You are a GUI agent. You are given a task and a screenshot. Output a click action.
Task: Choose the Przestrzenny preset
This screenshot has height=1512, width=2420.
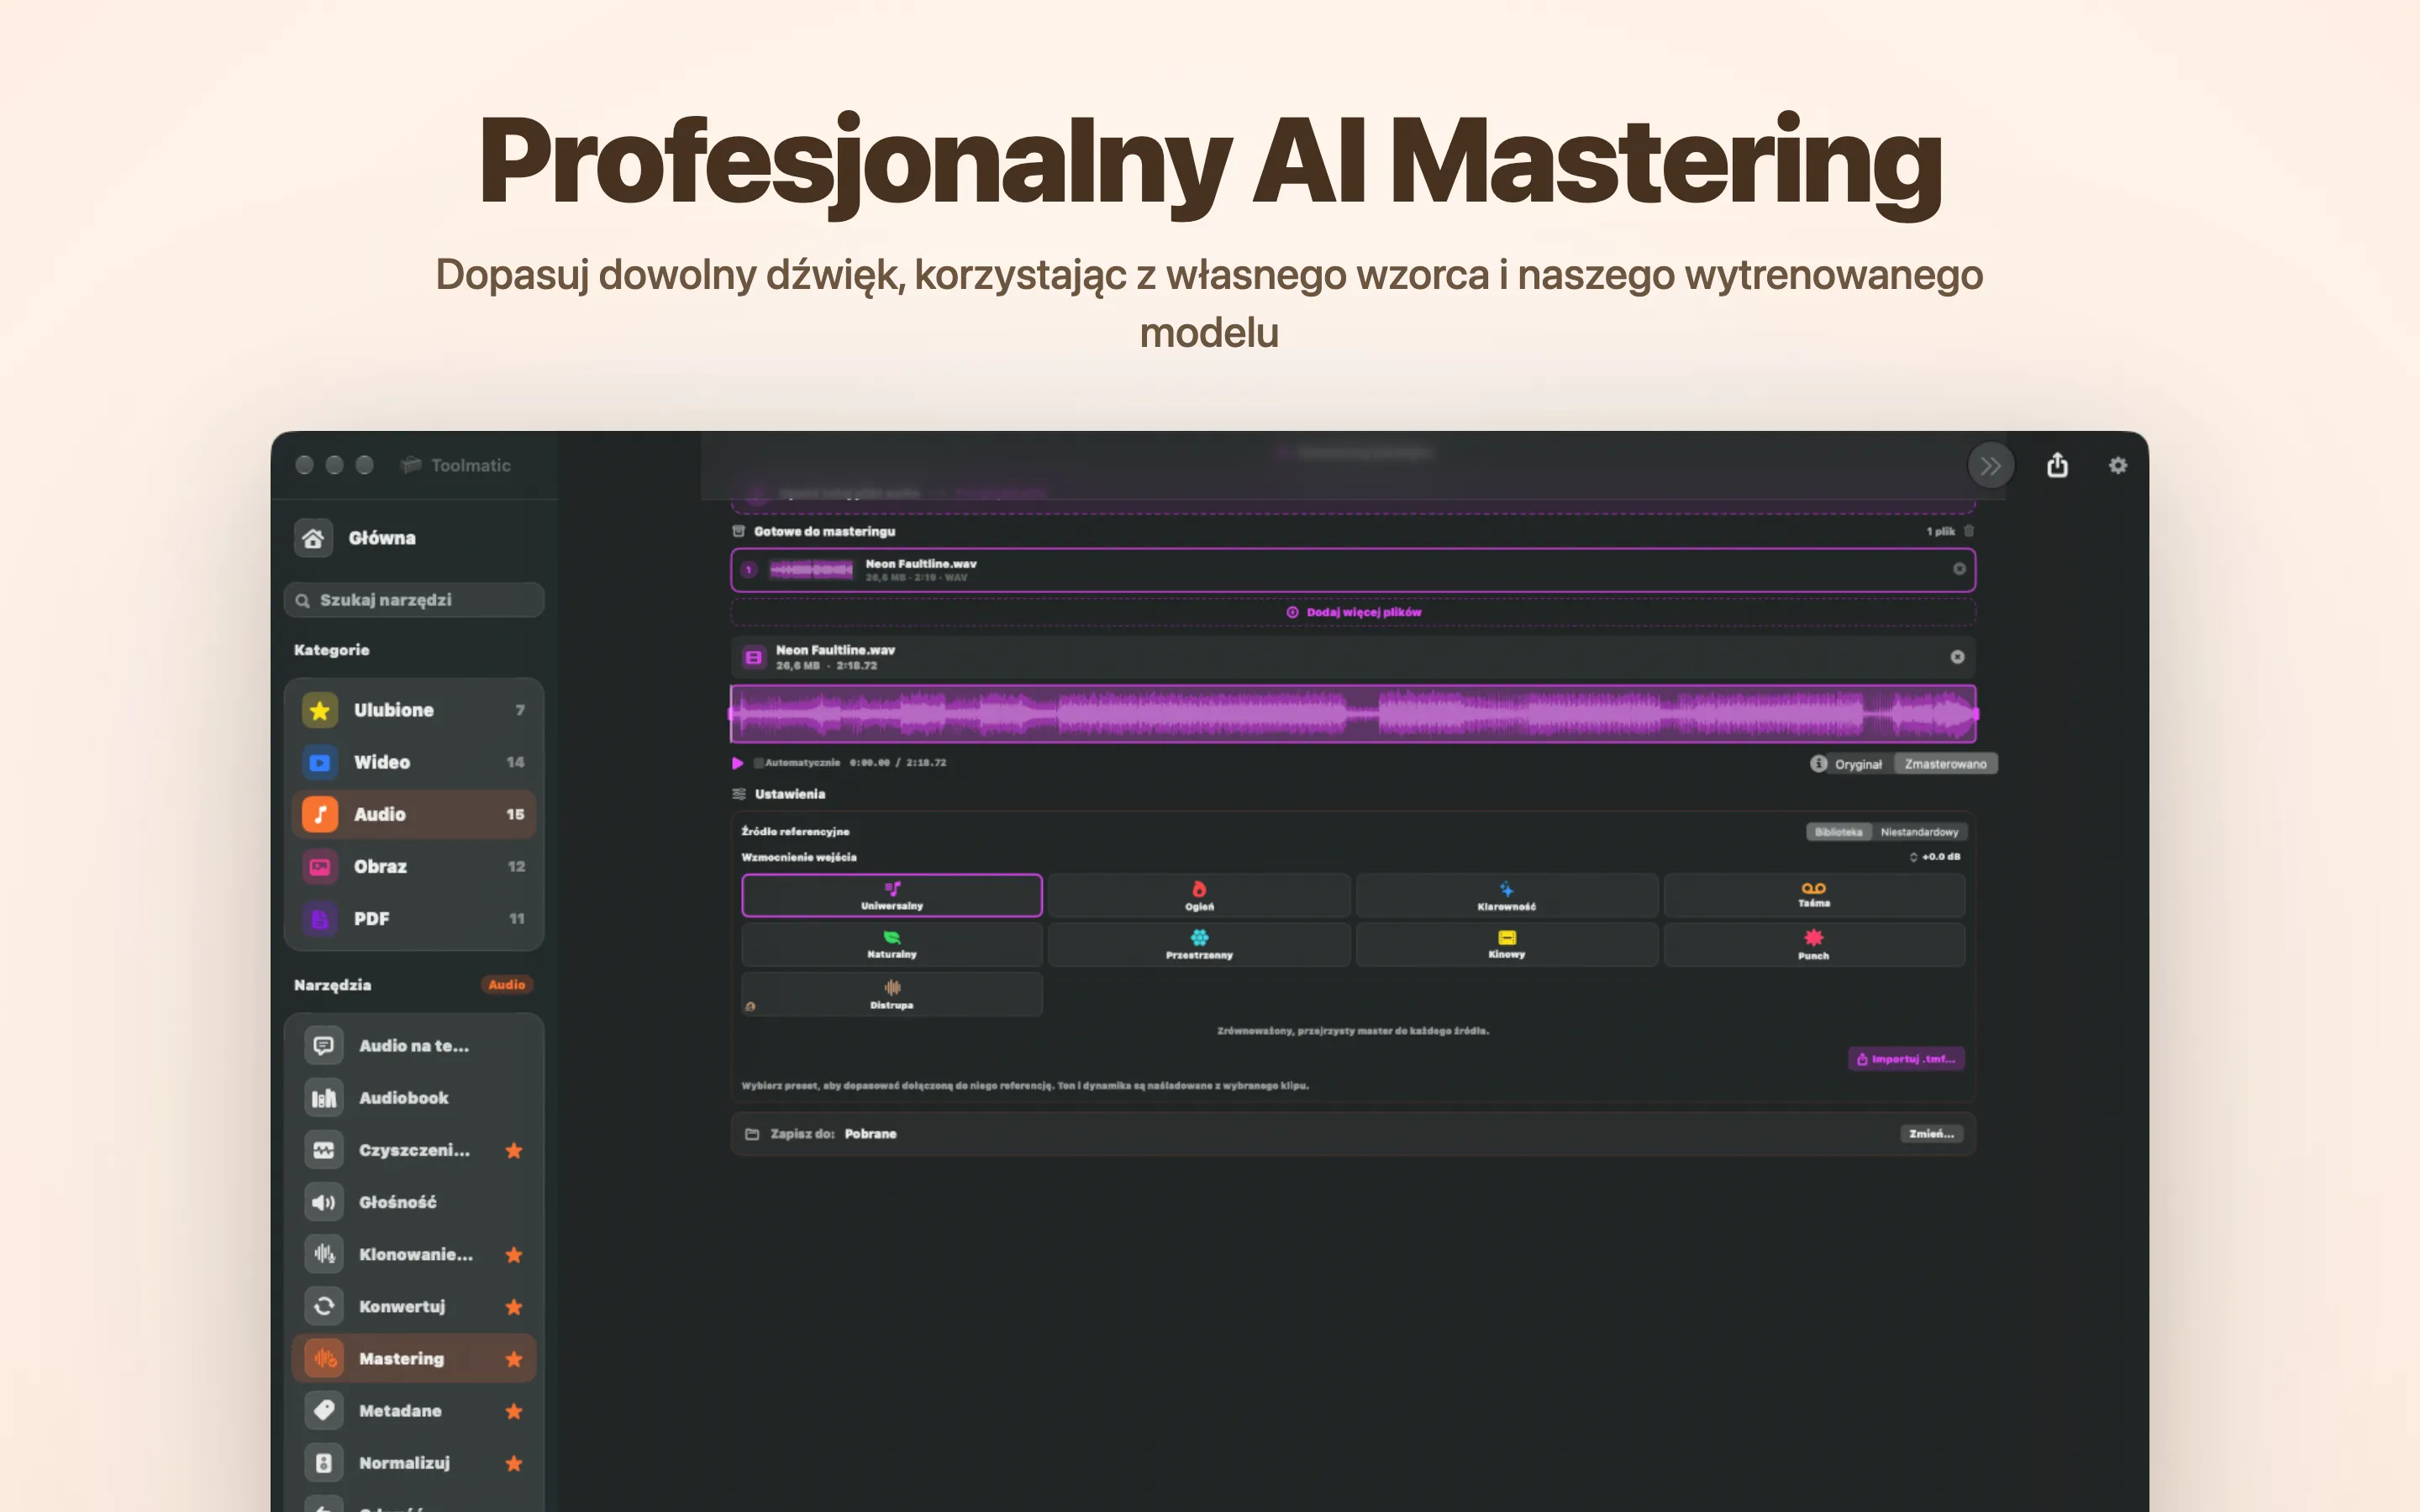1199,944
